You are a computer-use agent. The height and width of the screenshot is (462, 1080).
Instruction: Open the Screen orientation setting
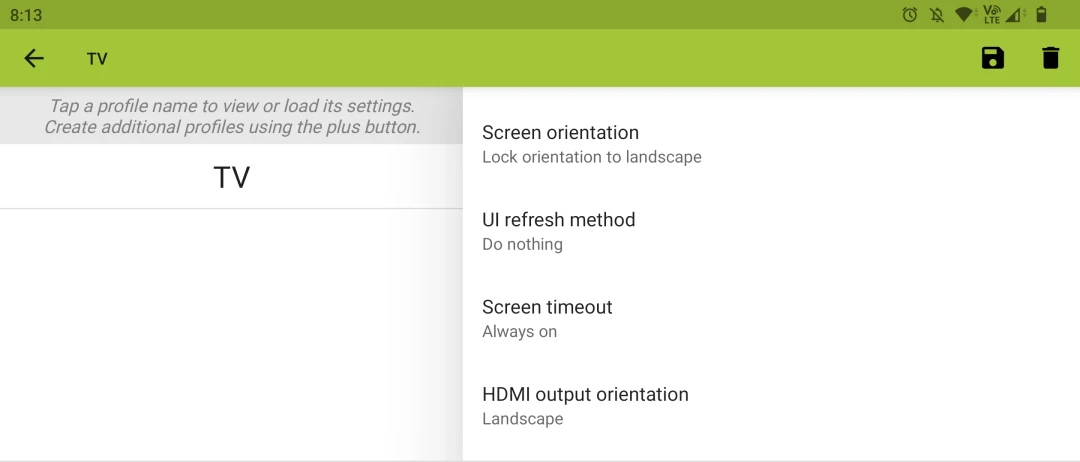(560, 133)
